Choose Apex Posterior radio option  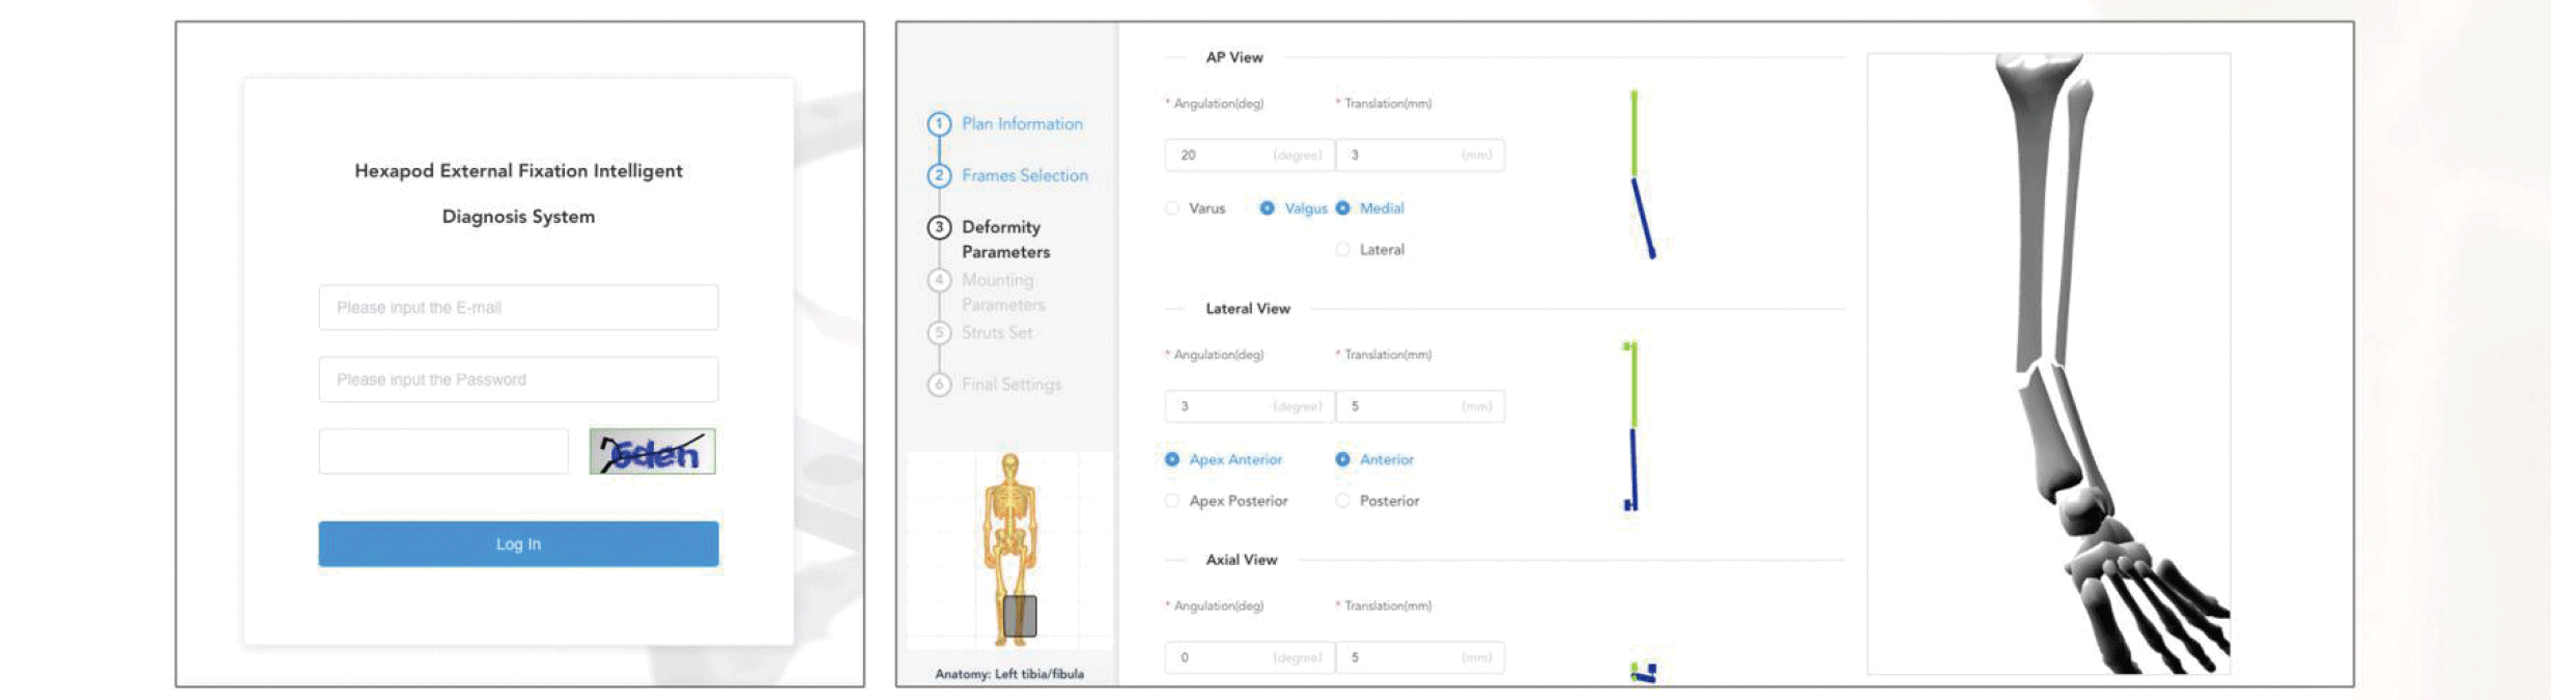tap(1172, 501)
